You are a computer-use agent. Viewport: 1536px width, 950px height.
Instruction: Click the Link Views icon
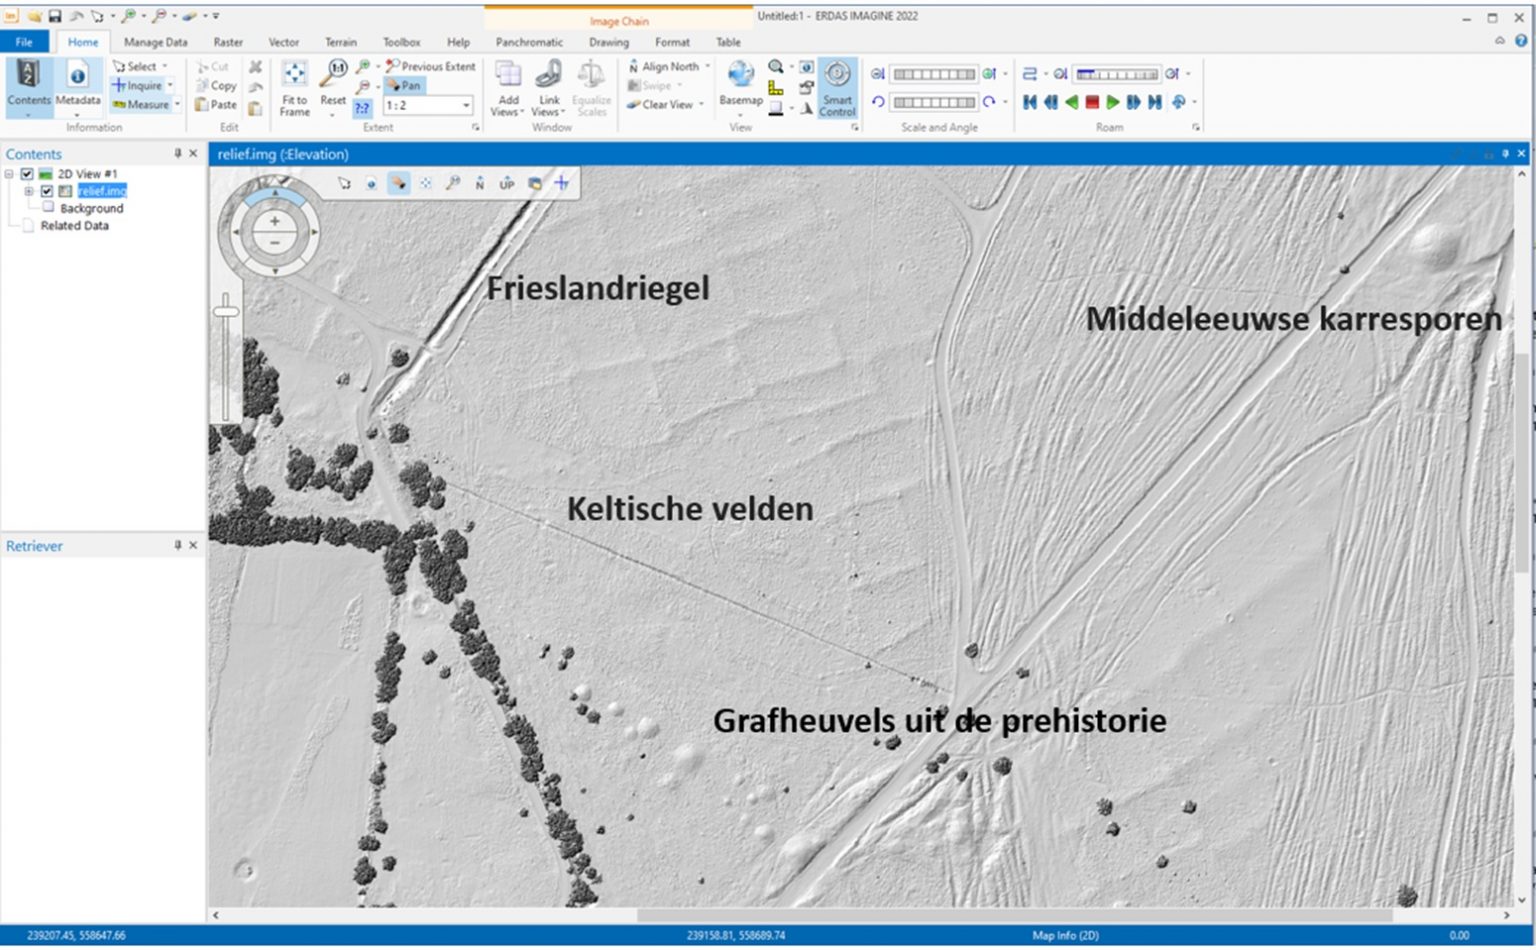pyautogui.click(x=549, y=76)
